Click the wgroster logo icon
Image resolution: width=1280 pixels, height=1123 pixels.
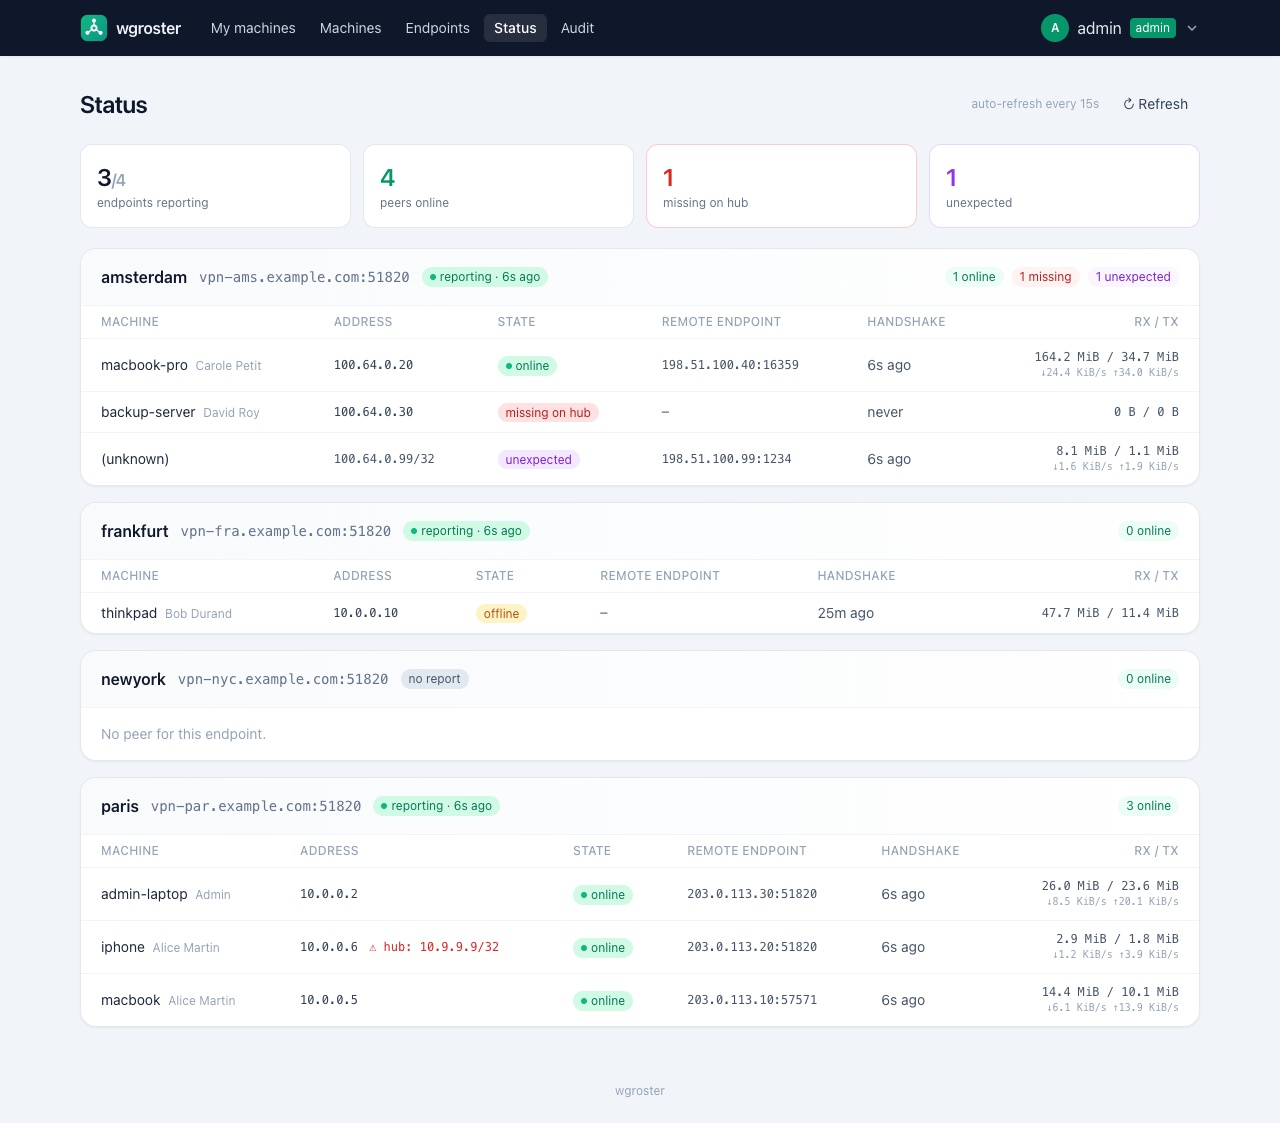pos(94,28)
